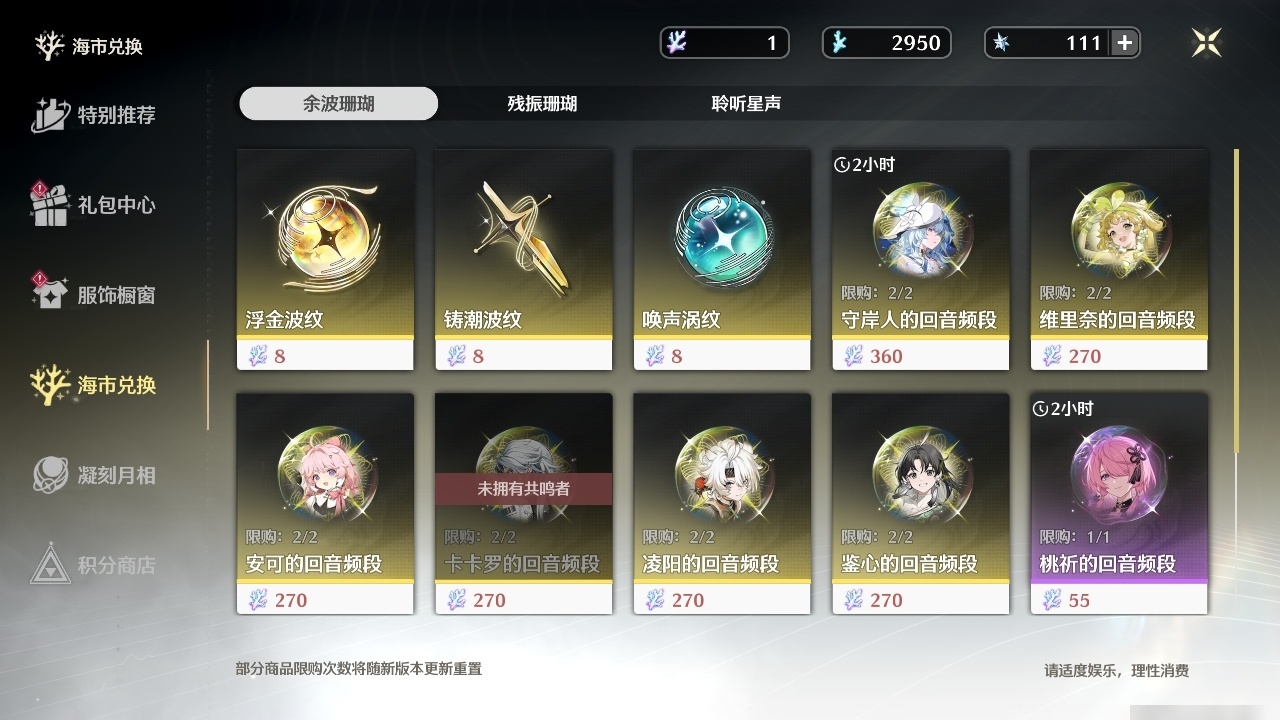Open 海市兑换 in the left sidebar

click(x=94, y=385)
